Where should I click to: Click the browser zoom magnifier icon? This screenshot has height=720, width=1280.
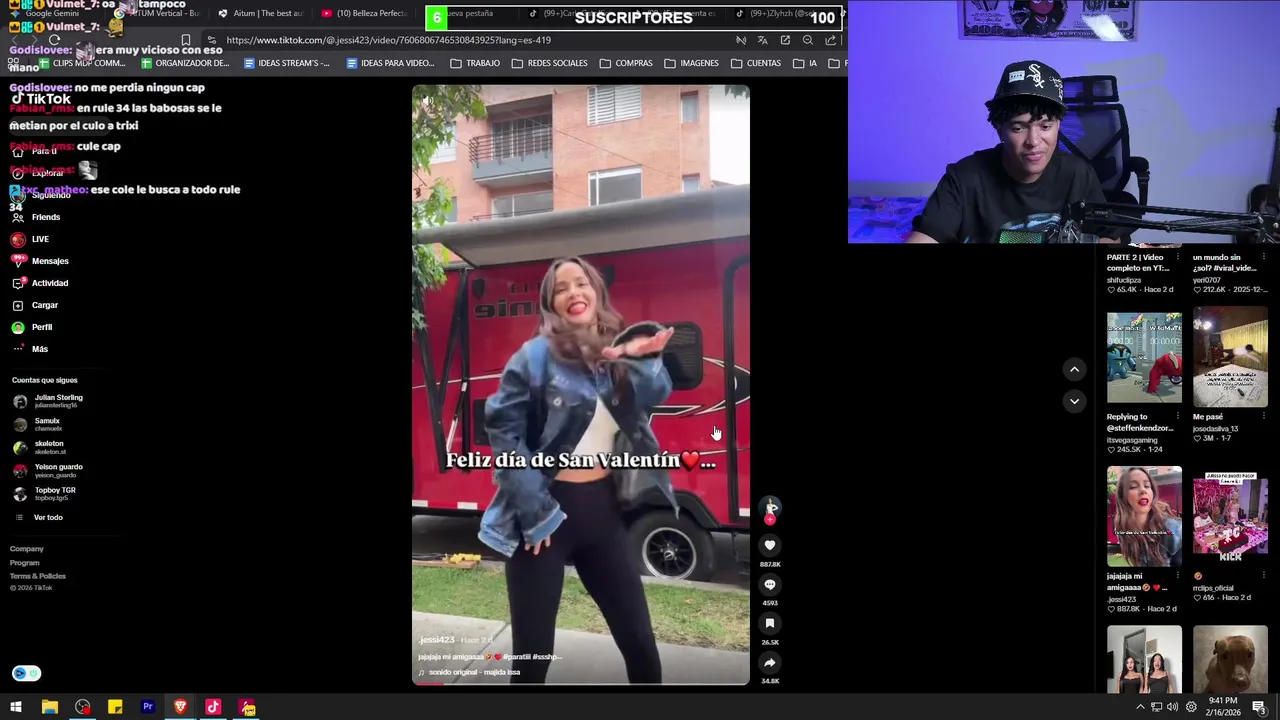coord(808,40)
